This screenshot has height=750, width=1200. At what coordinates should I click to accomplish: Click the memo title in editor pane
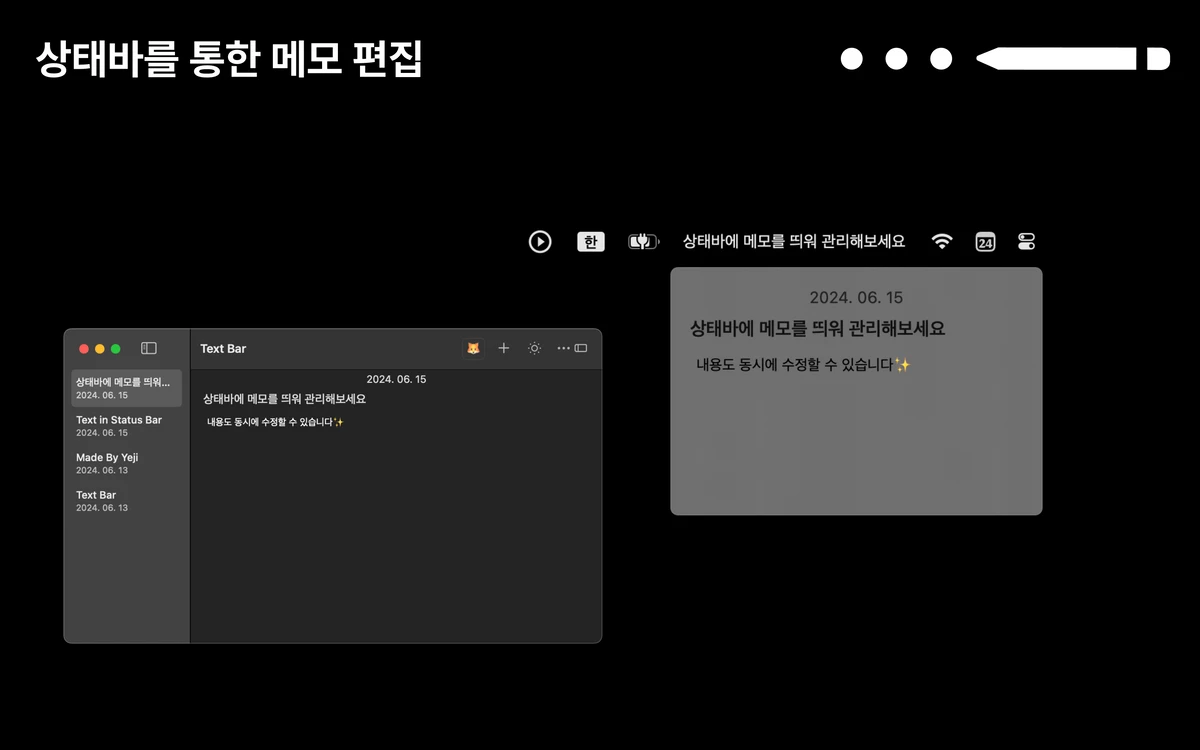pos(285,398)
